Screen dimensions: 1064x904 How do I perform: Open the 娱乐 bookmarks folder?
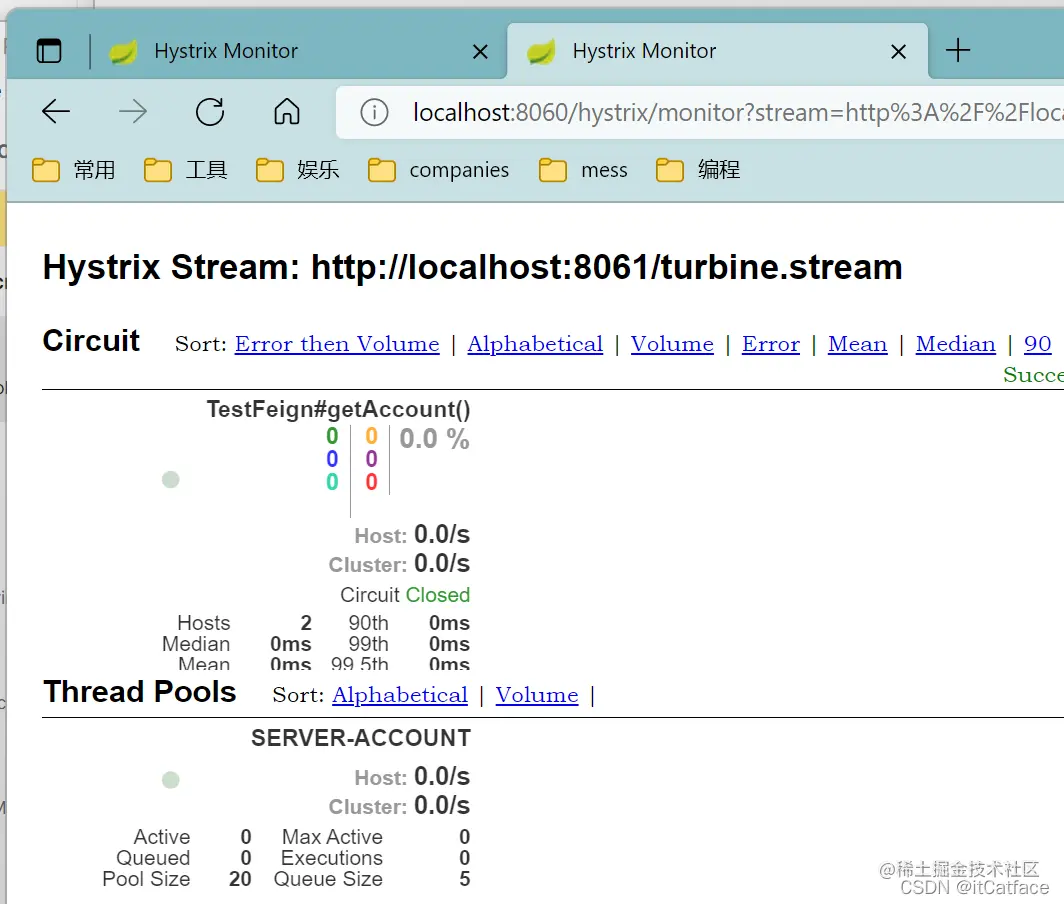click(298, 170)
